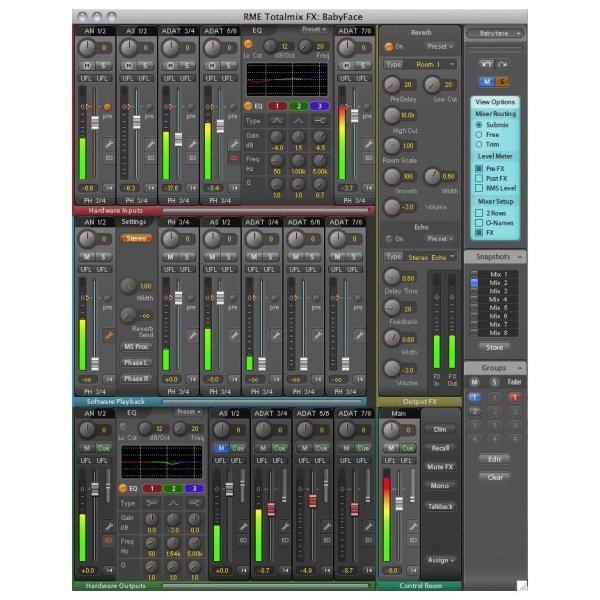Open the Hardware Outputs EQ Preset dropdown
The width and height of the screenshot is (600, 600).
coord(189,412)
